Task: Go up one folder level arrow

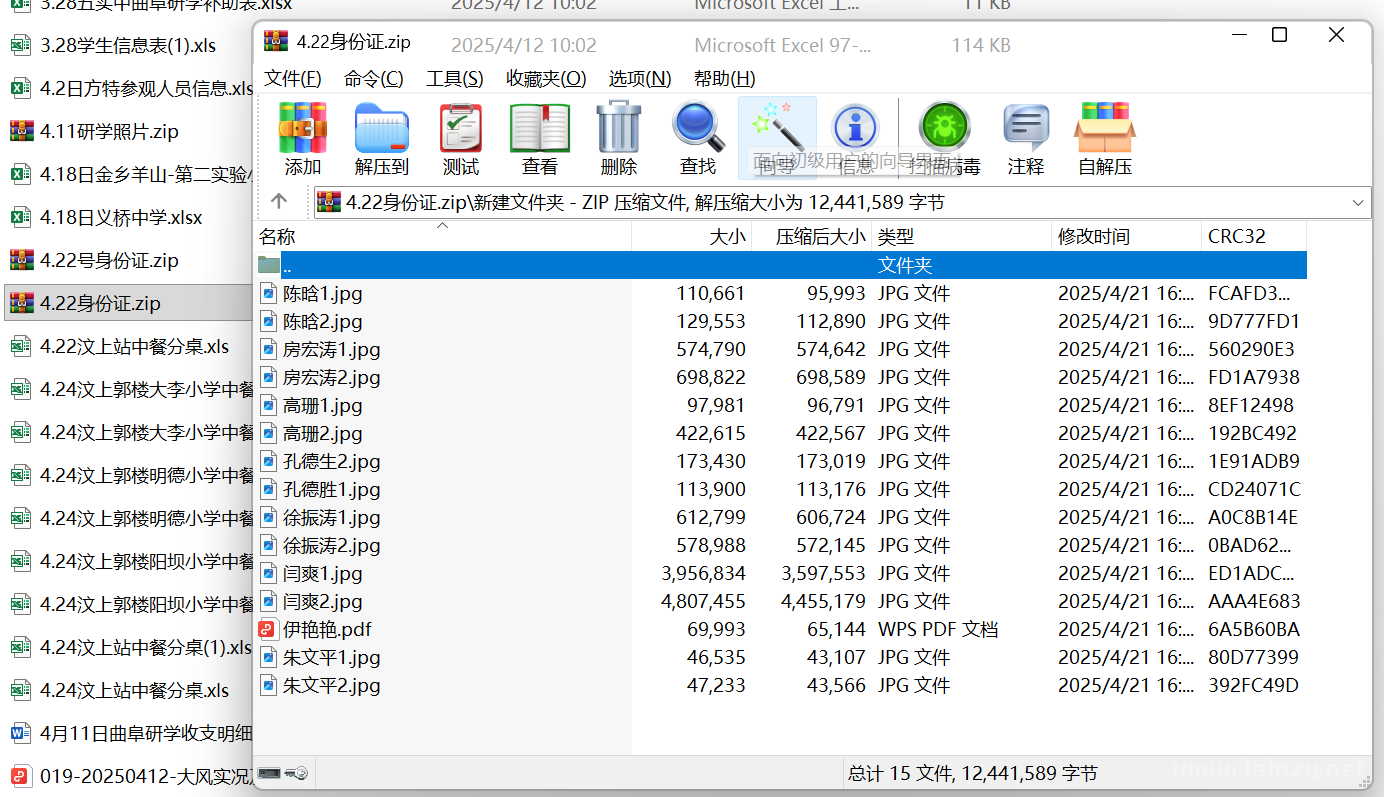Action: pos(279,202)
